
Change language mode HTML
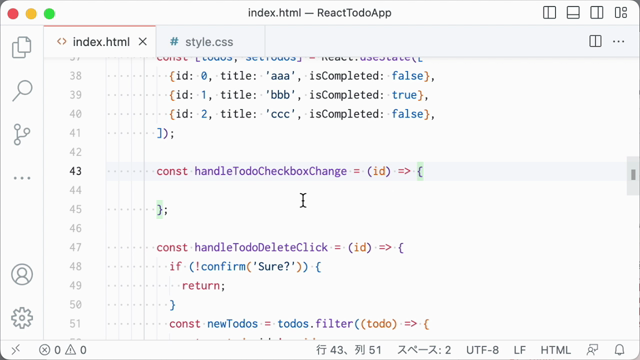coord(556,350)
